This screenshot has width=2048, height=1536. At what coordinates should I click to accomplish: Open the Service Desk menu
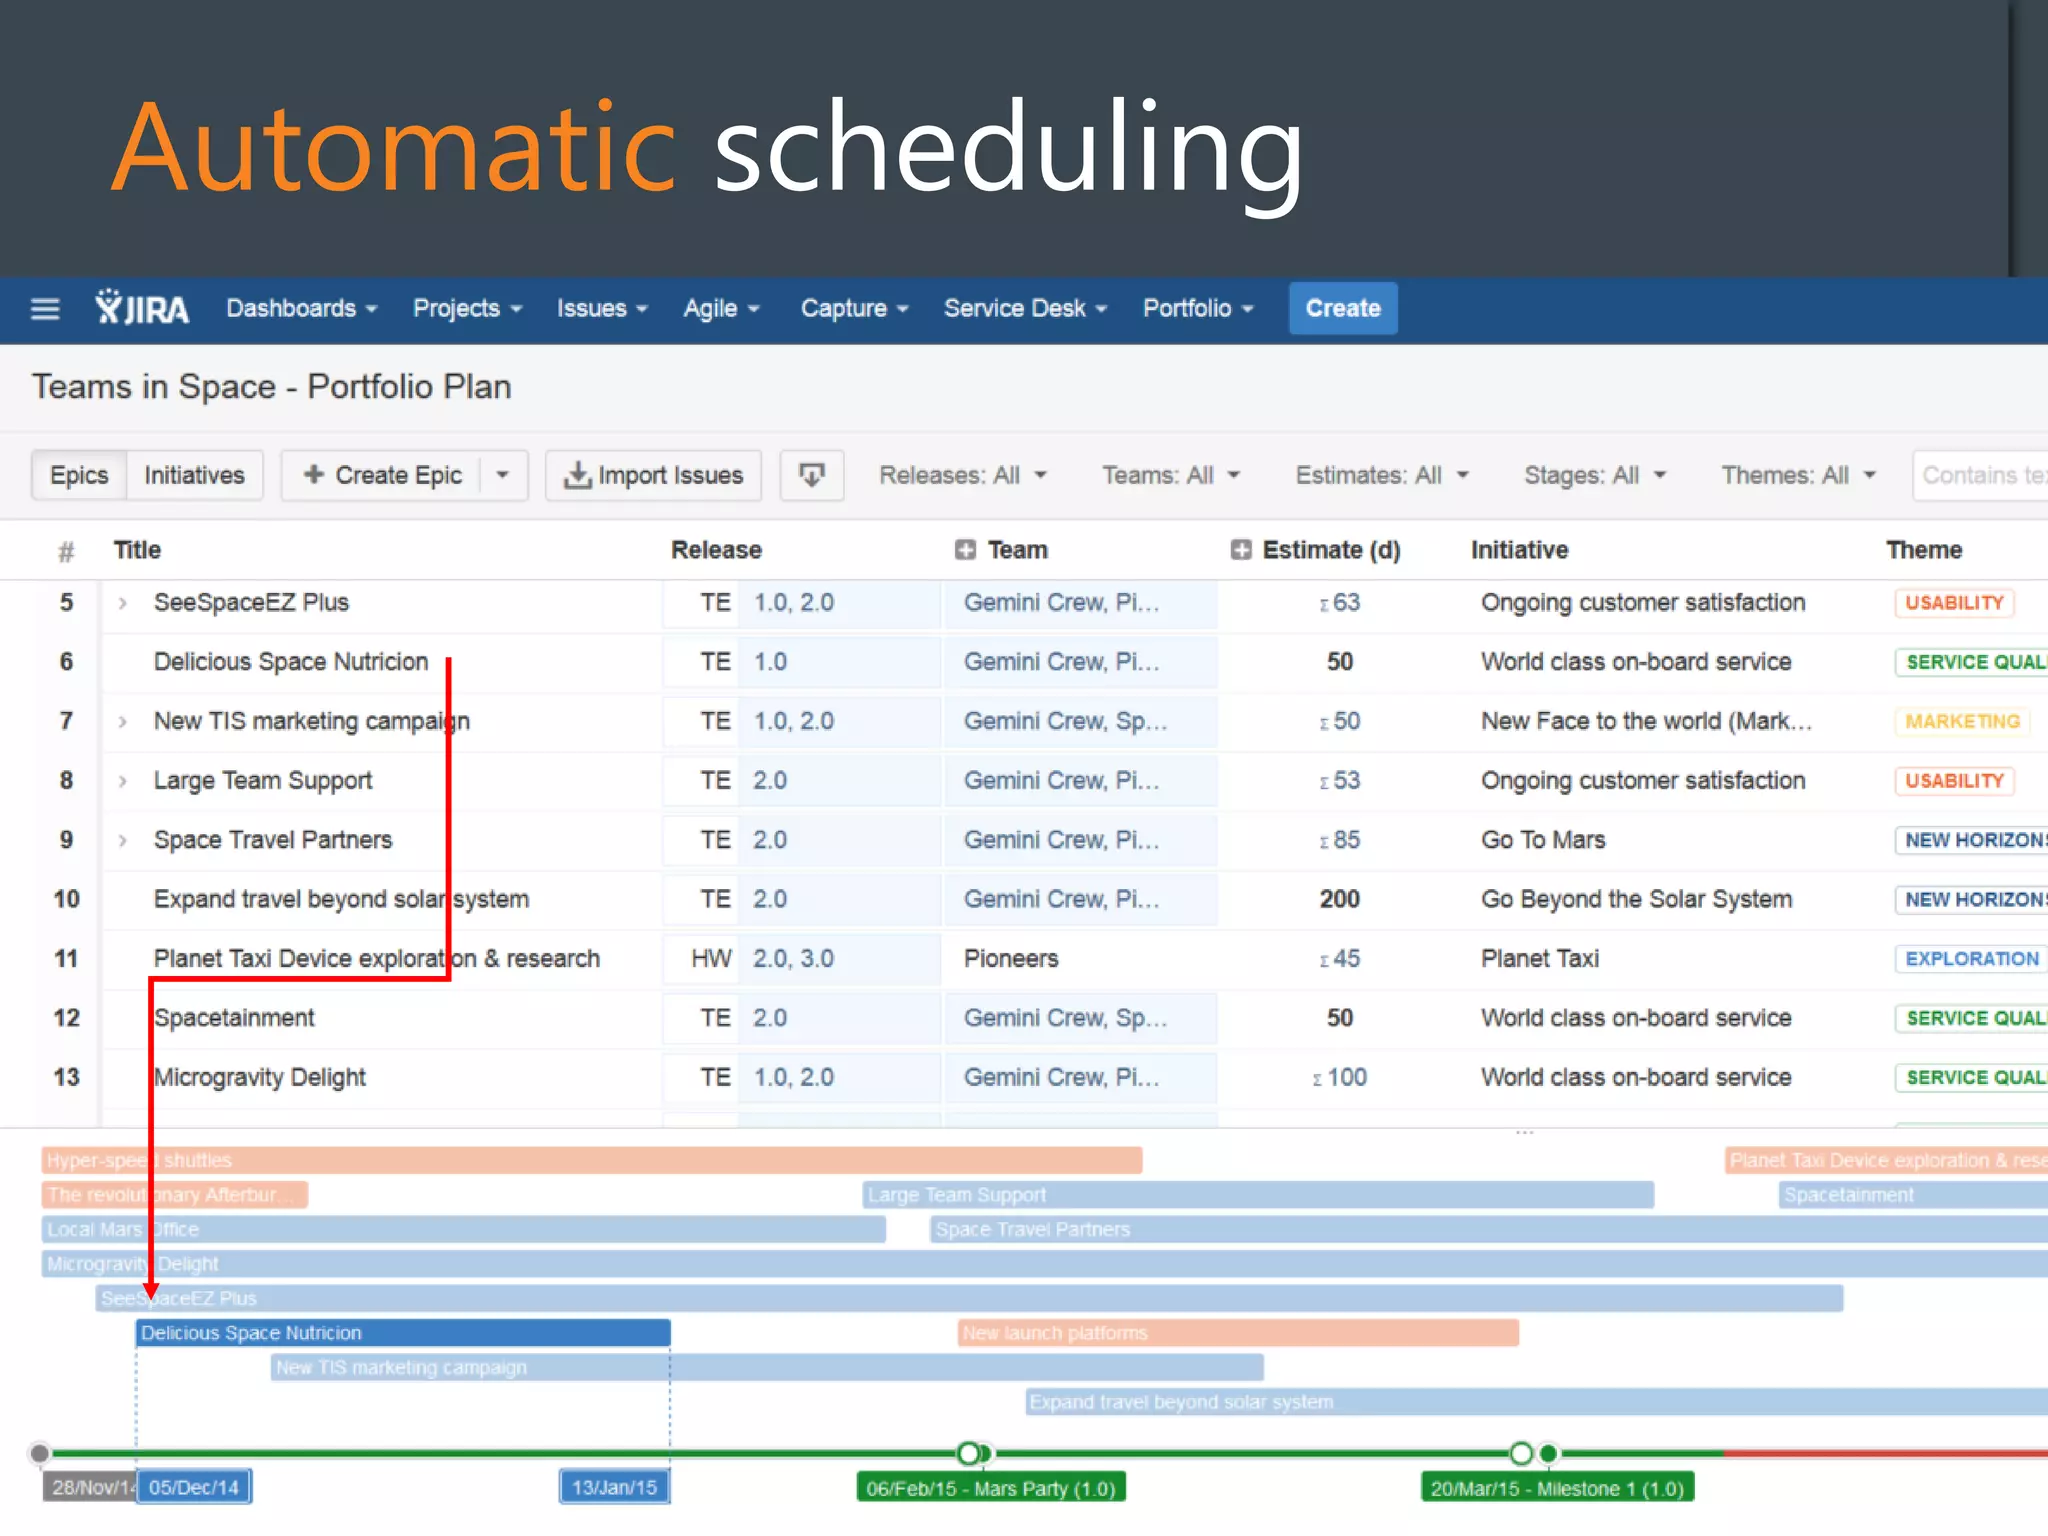(1025, 308)
